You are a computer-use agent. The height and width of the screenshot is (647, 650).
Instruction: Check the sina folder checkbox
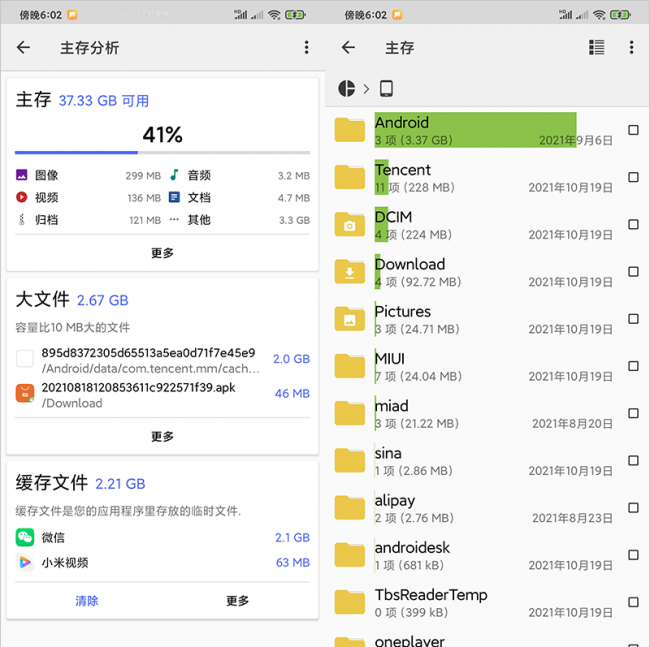633,461
